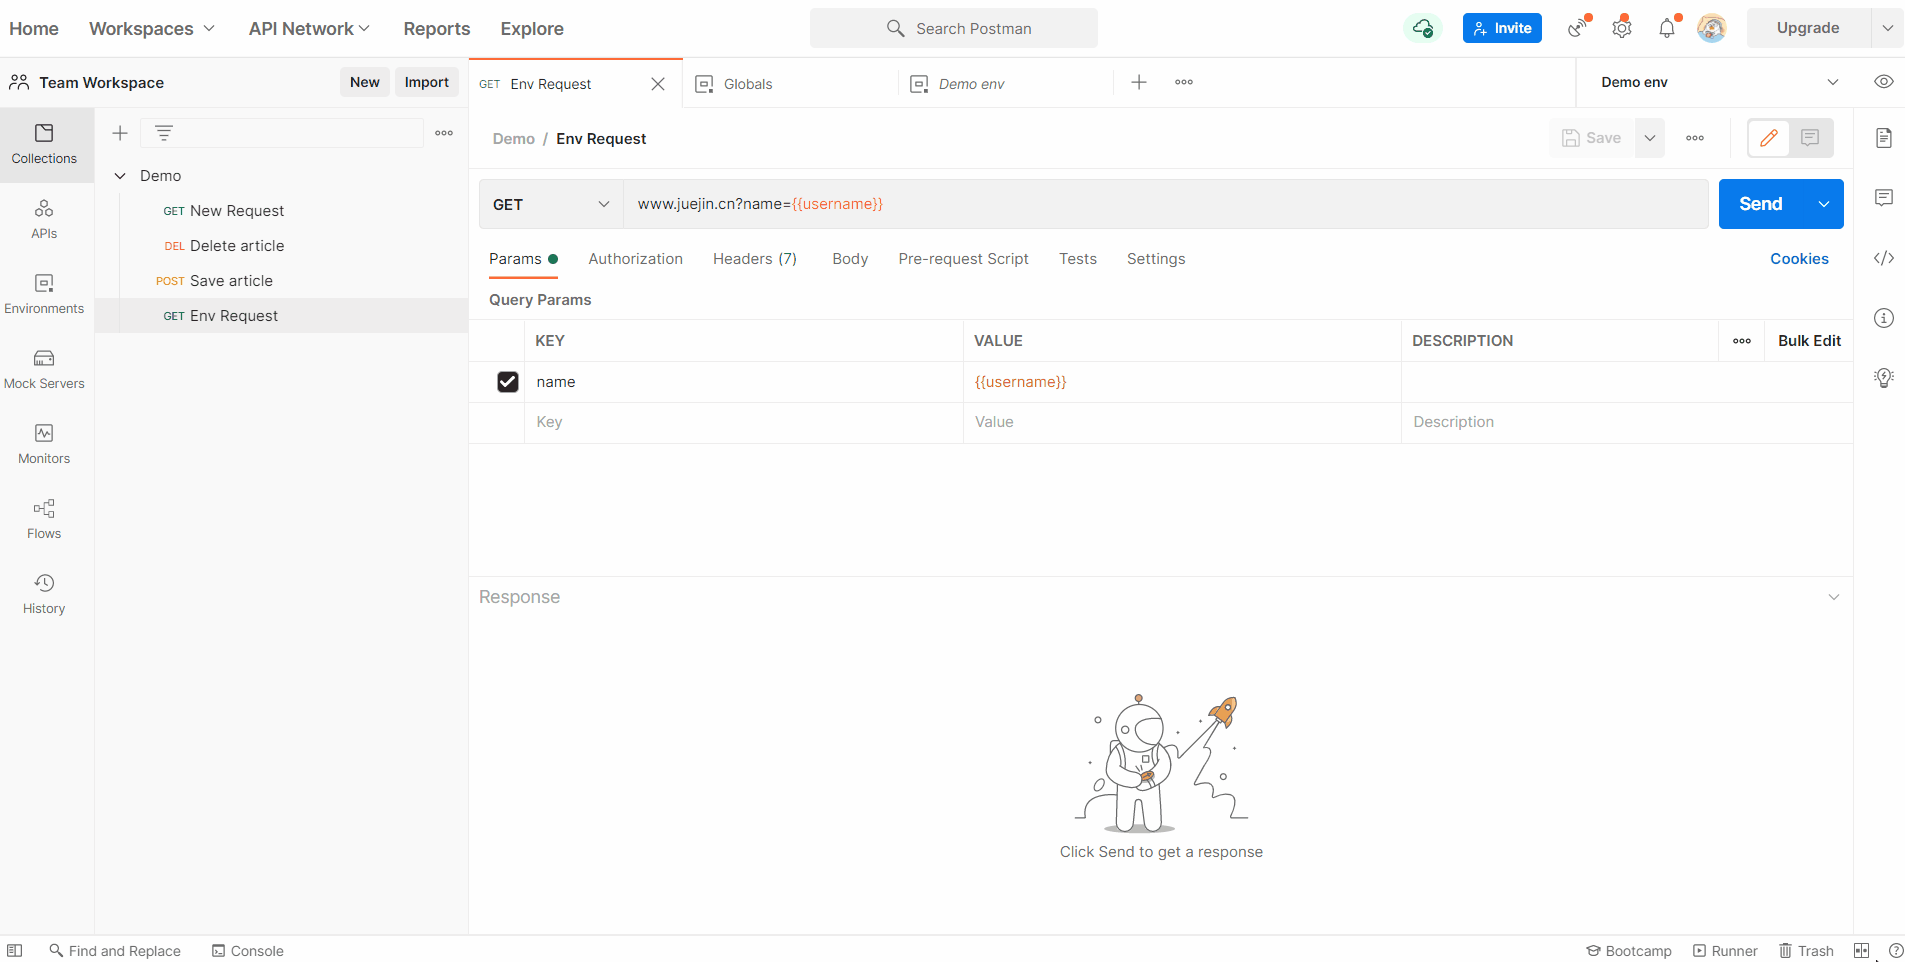Open the comments icon in right sidebar
Viewport: 1905px width, 962px height.
[1884, 198]
